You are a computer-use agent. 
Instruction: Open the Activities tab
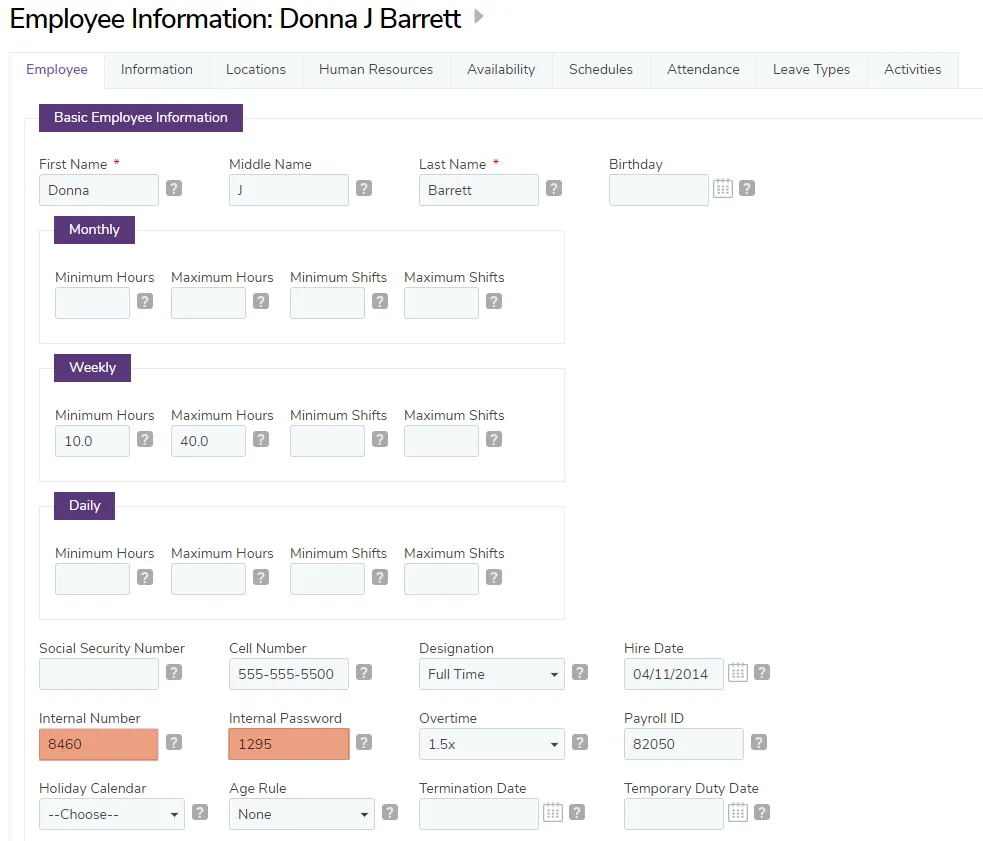913,70
